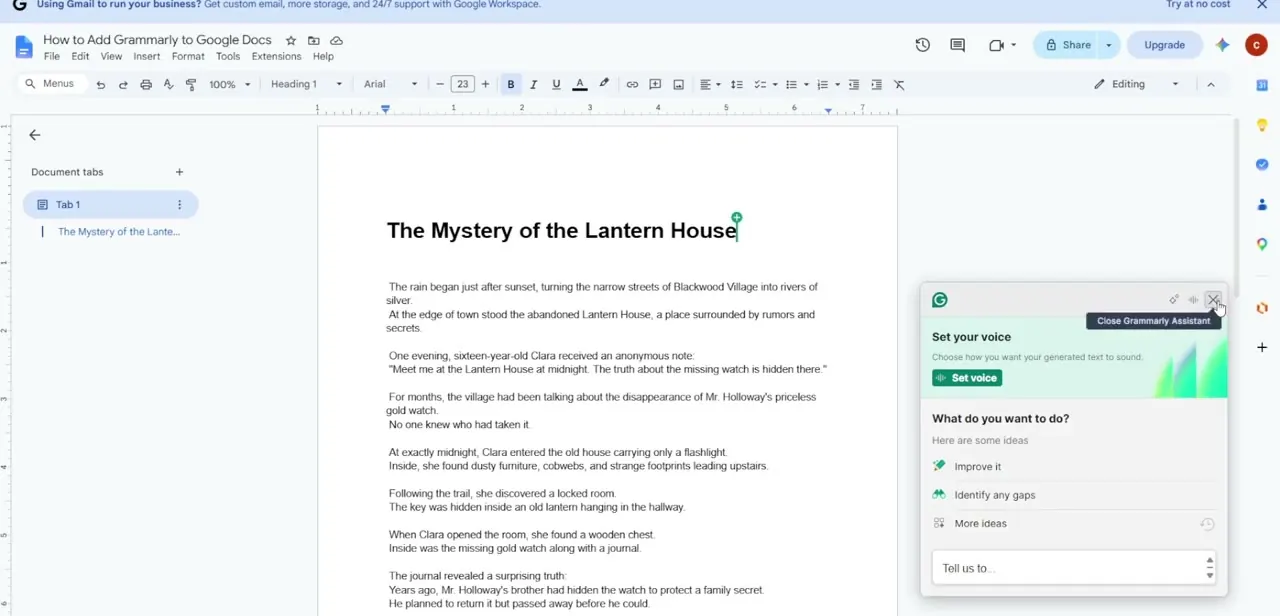Go back from document tabs panel
The width and height of the screenshot is (1280, 616).
coord(35,135)
